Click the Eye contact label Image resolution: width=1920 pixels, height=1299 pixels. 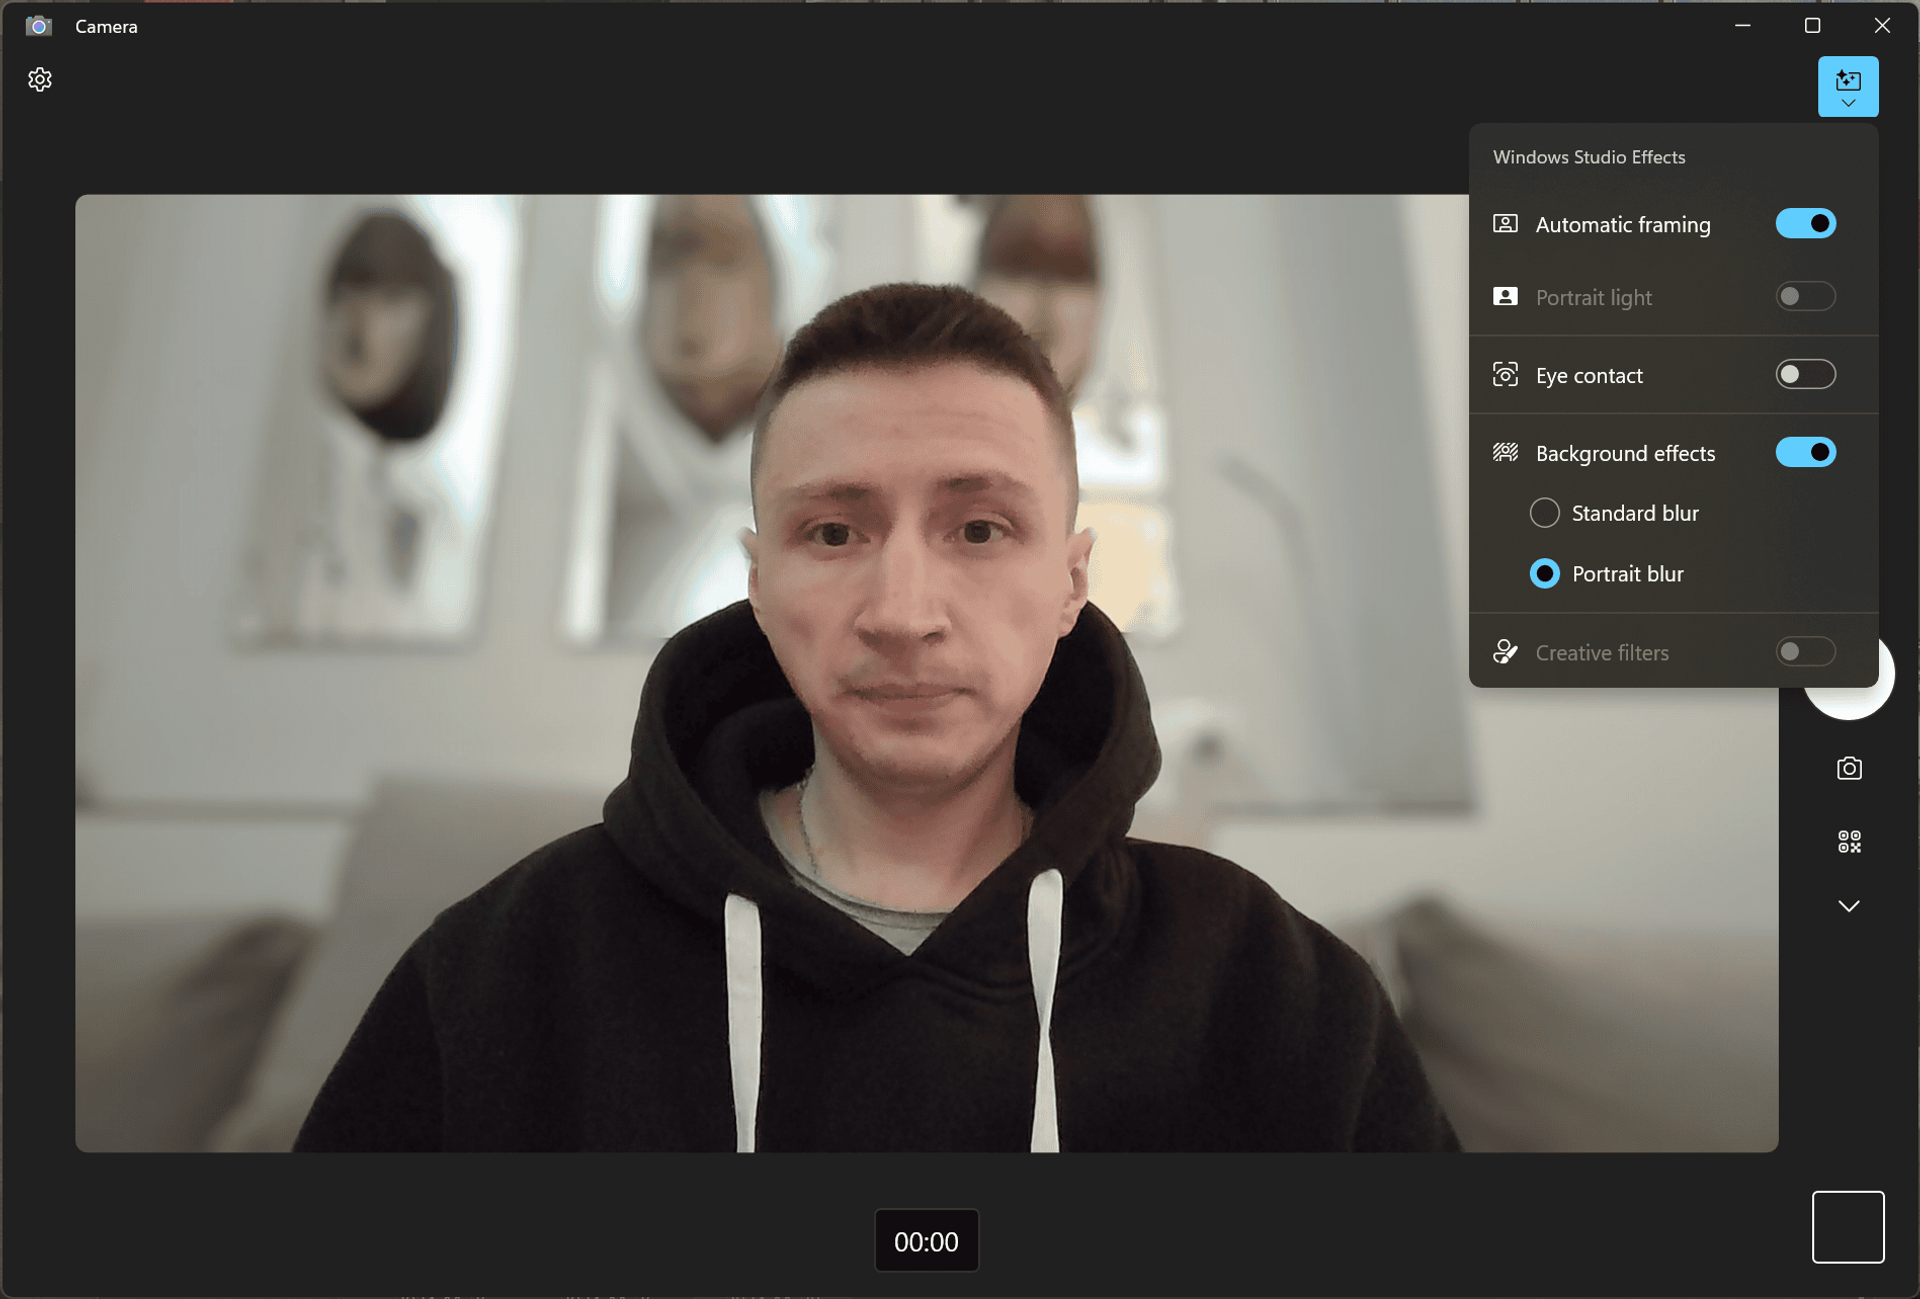[1588, 376]
